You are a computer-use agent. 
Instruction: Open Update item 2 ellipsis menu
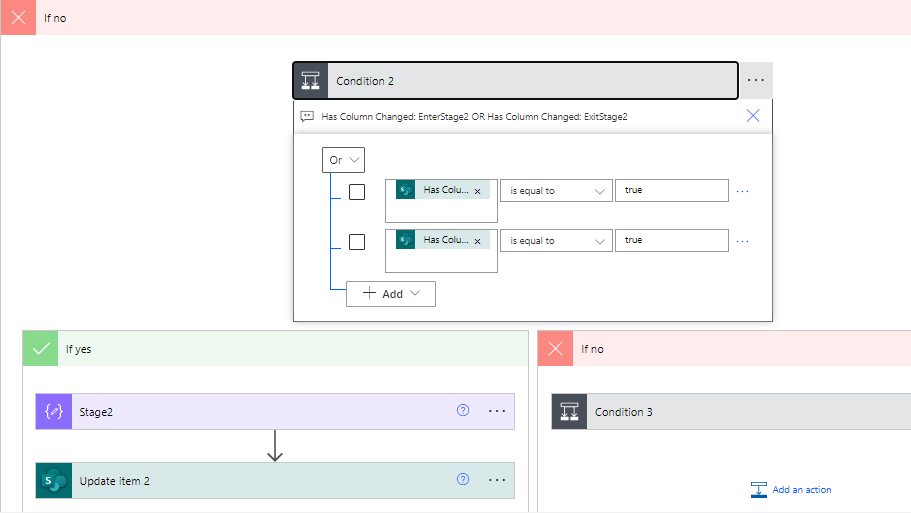tap(497, 480)
